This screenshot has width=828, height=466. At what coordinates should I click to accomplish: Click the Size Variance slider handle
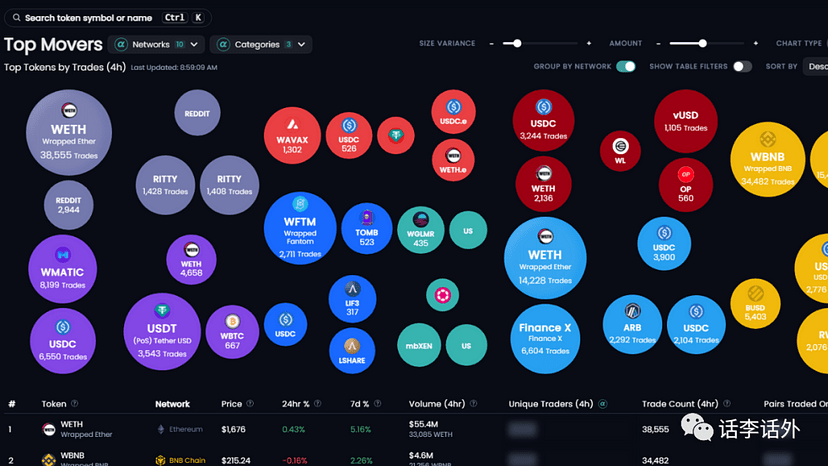[516, 43]
